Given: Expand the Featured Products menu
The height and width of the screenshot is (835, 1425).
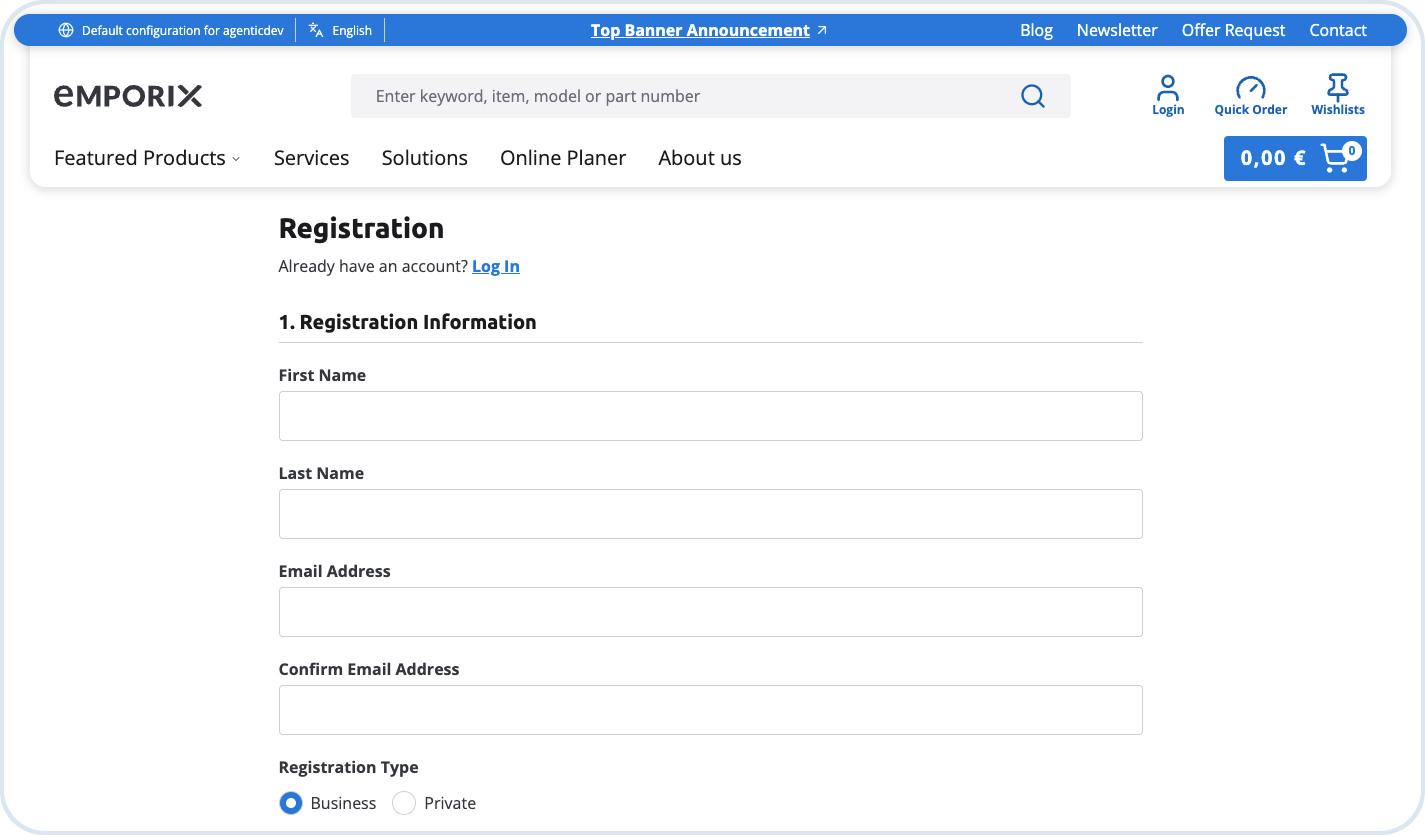Looking at the screenshot, I should tap(147, 158).
